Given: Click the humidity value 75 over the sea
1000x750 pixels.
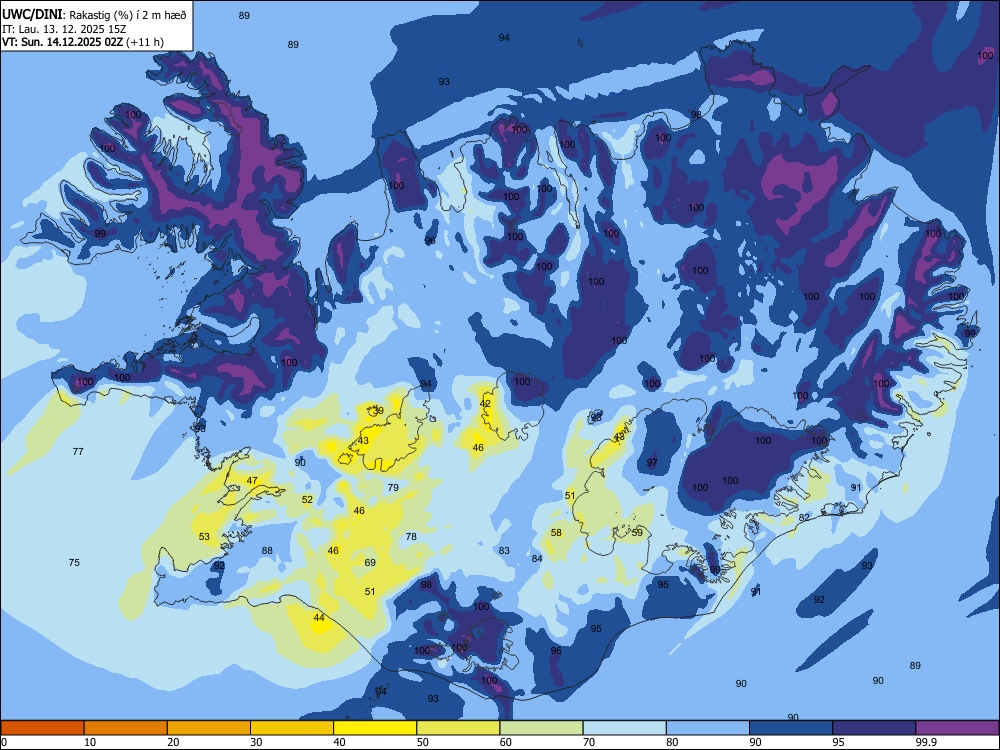Looking at the screenshot, I should tap(74, 562).
